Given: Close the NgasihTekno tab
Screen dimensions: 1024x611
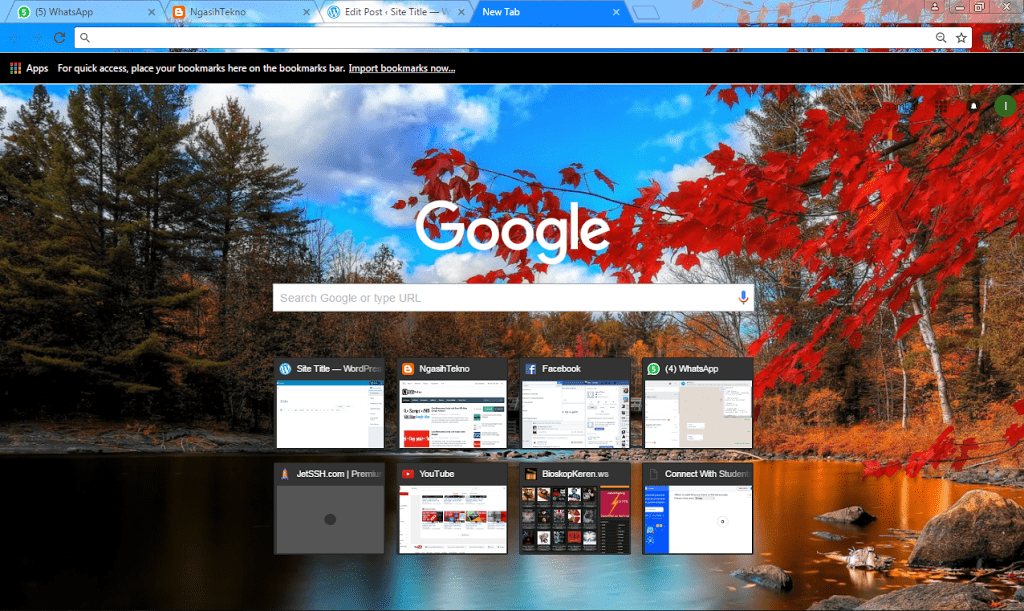Looking at the screenshot, I should 306,12.
